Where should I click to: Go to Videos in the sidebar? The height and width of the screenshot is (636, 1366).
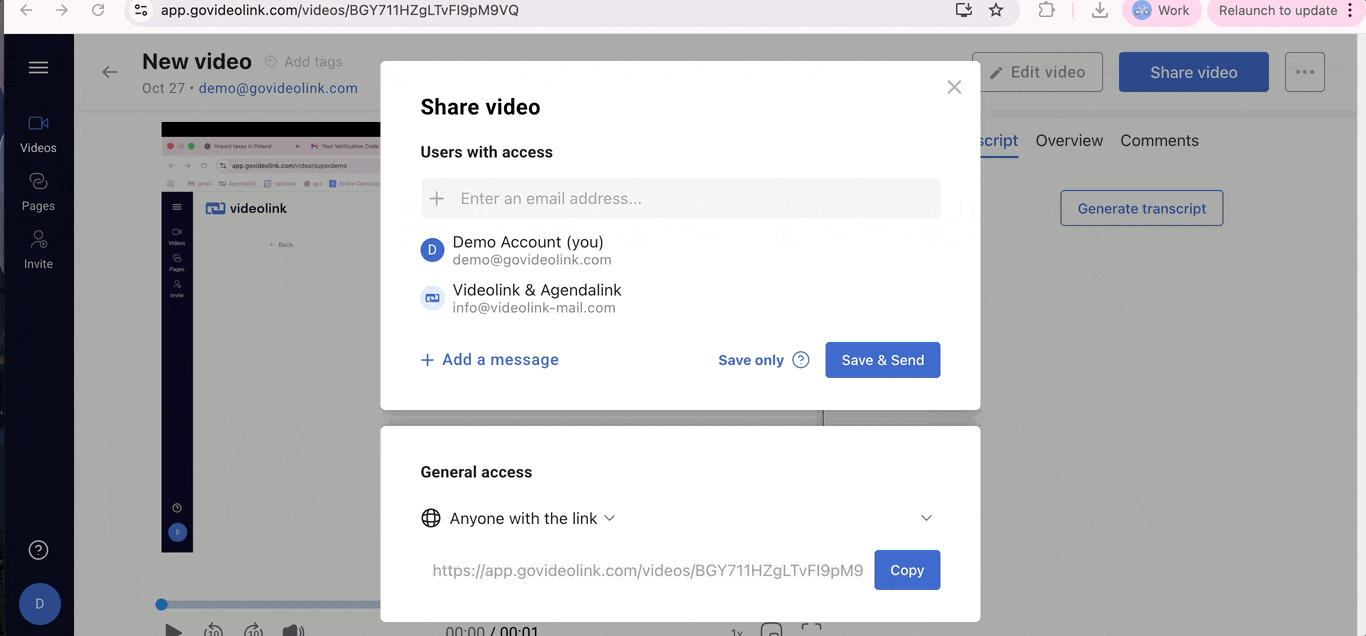point(38,133)
